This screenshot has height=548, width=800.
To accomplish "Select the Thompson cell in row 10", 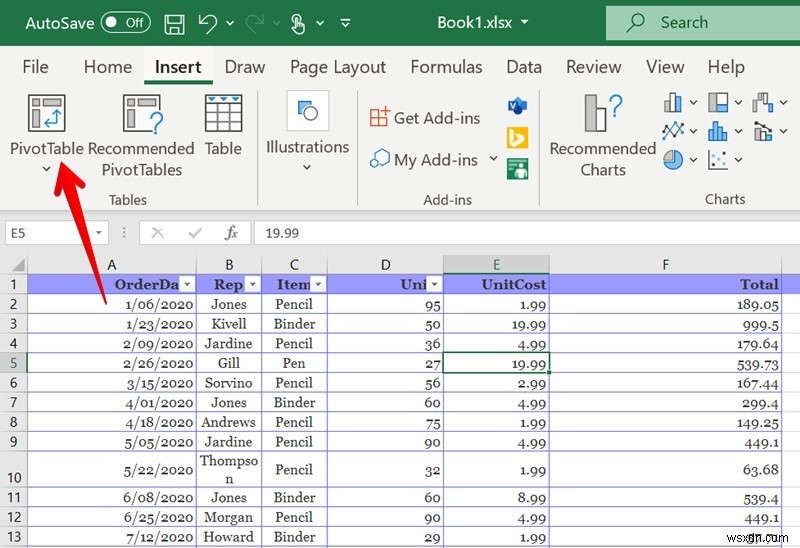I will point(229,469).
